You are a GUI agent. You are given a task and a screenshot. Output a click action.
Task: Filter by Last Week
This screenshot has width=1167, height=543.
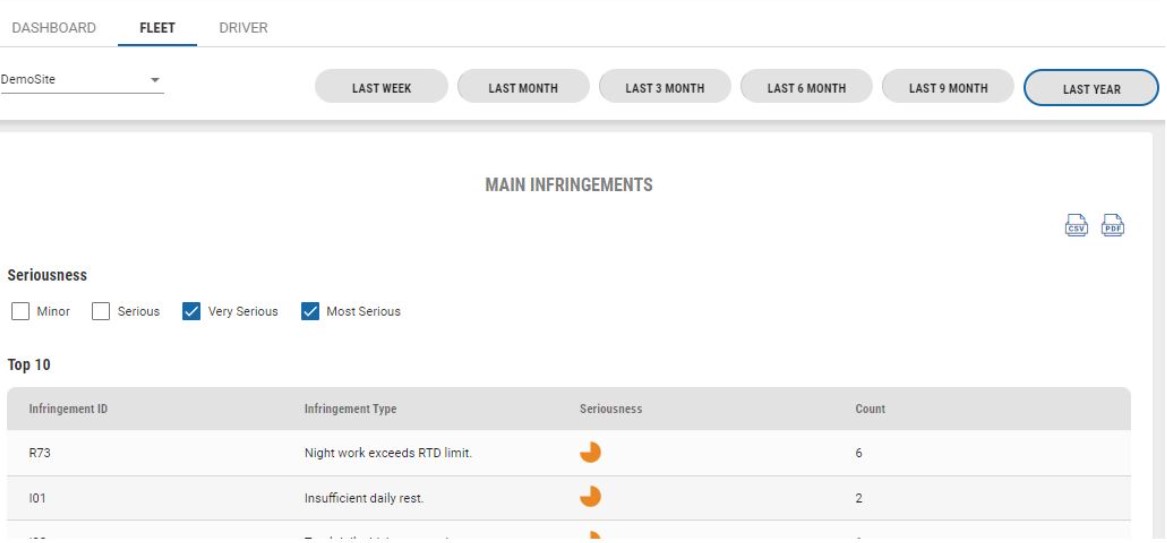pyautogui.click(x=381, y=88)
